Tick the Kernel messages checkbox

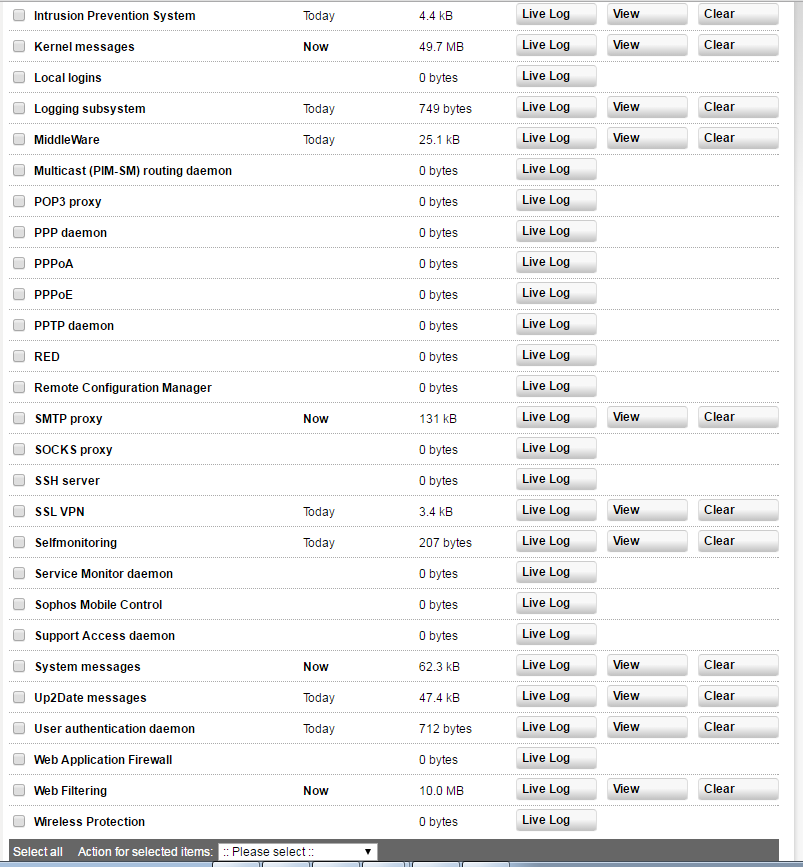19,47
